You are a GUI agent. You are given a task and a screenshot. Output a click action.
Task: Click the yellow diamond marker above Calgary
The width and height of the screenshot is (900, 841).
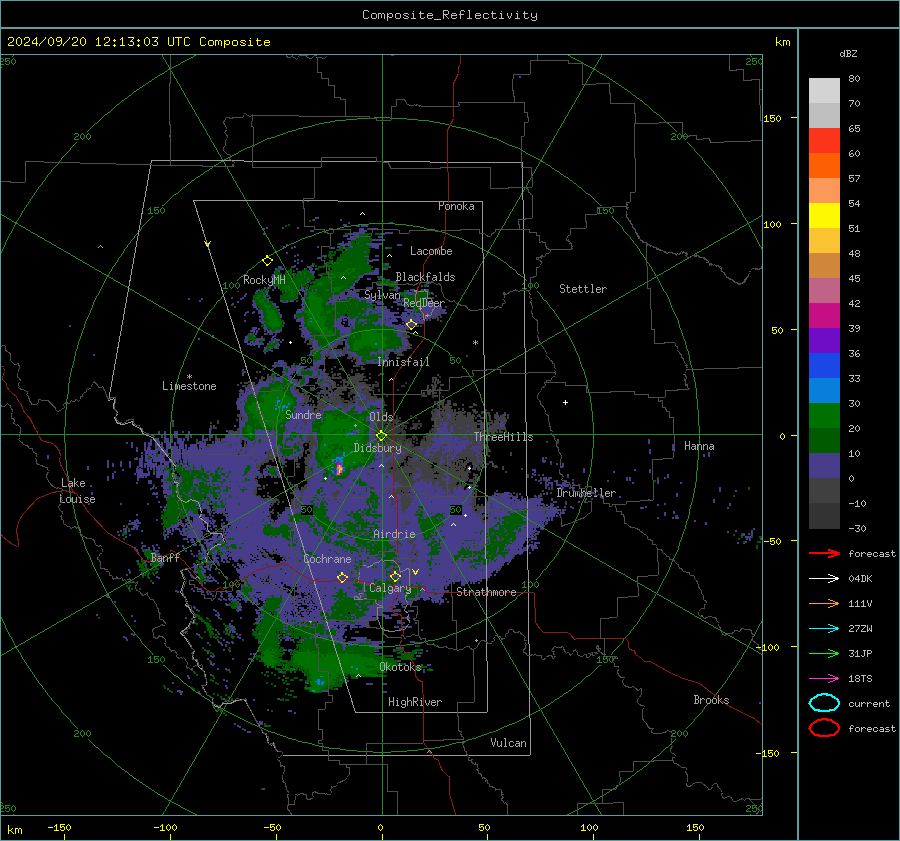395,576
